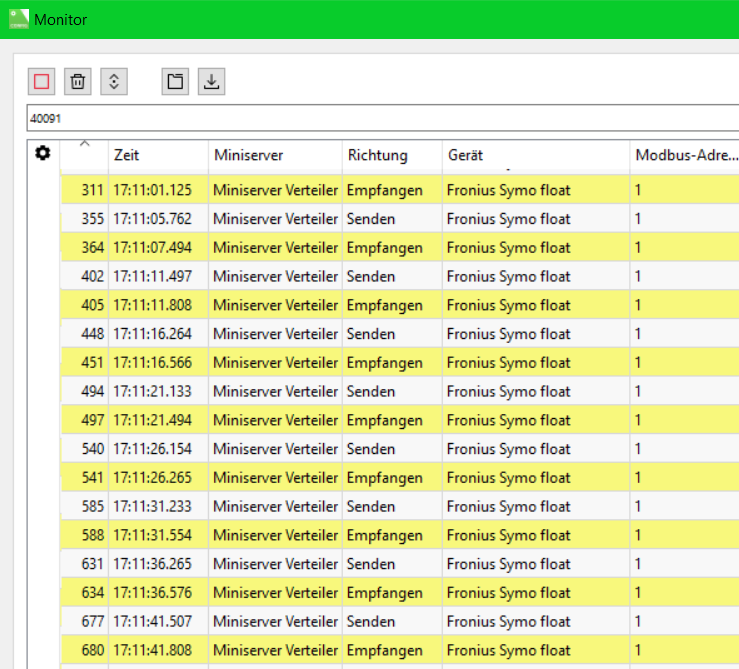Select Miniserver Verteiler cell in row 494
Viewport: 739px width, 669px height.
275,391
